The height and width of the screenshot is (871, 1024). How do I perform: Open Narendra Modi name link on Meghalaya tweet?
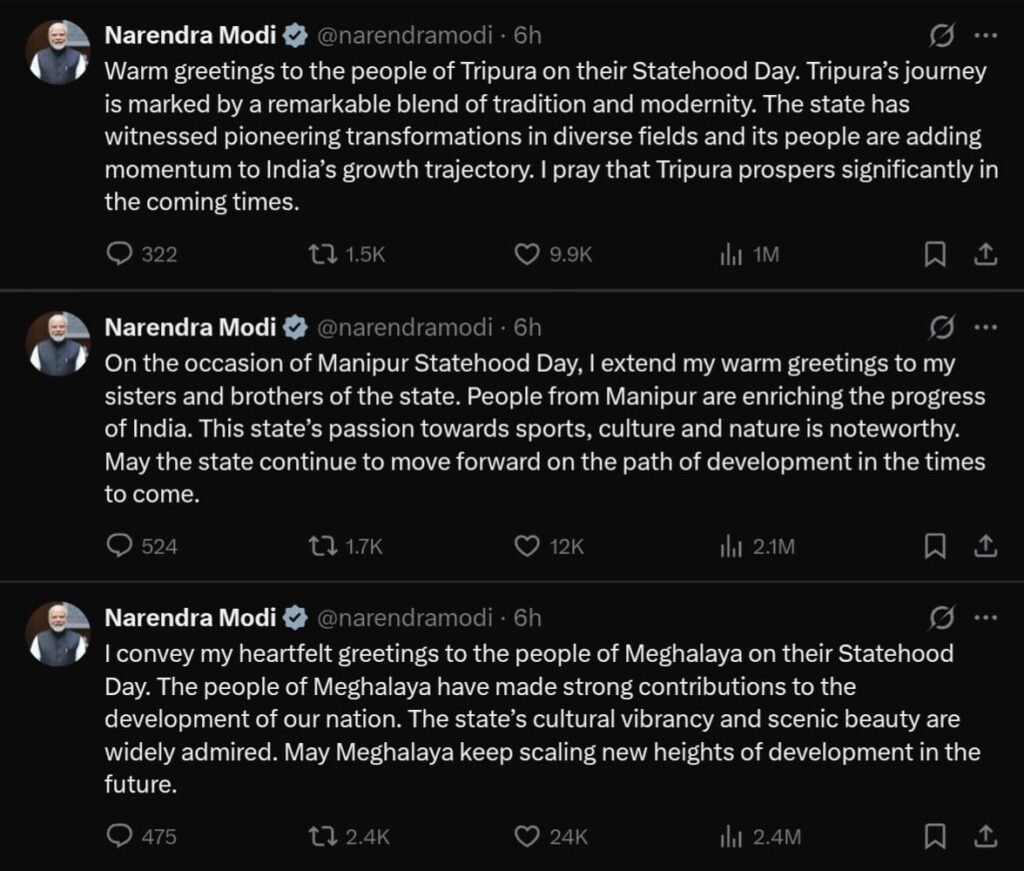tap(190, 618)
